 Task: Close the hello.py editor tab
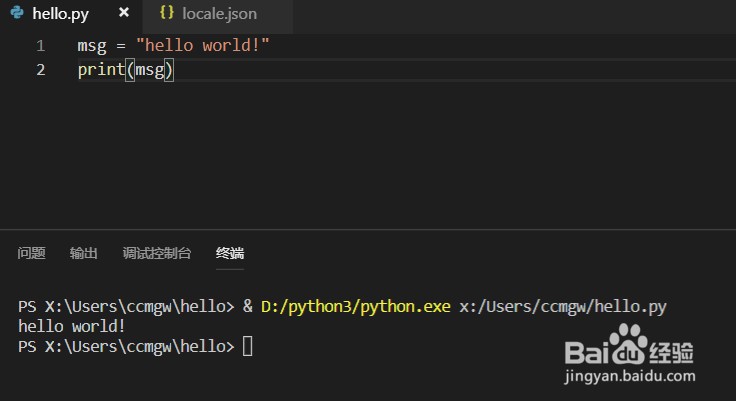pos(124,14)
